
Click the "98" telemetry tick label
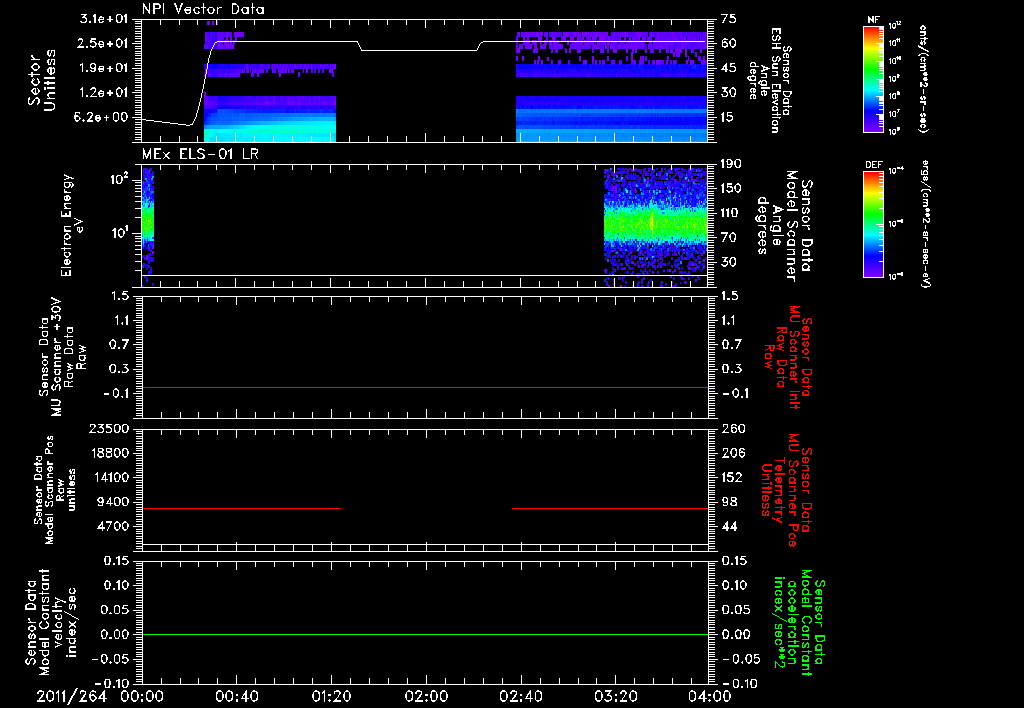point(729,502)
